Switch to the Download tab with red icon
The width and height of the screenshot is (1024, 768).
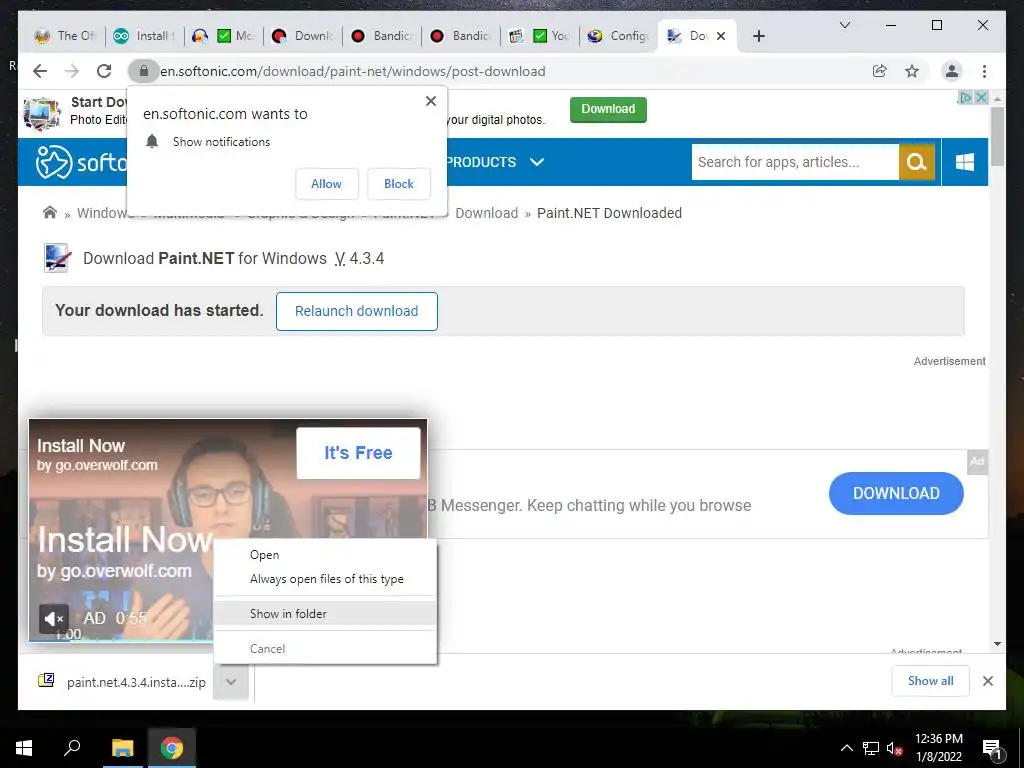pyautogui.click(x=303, y=36)
